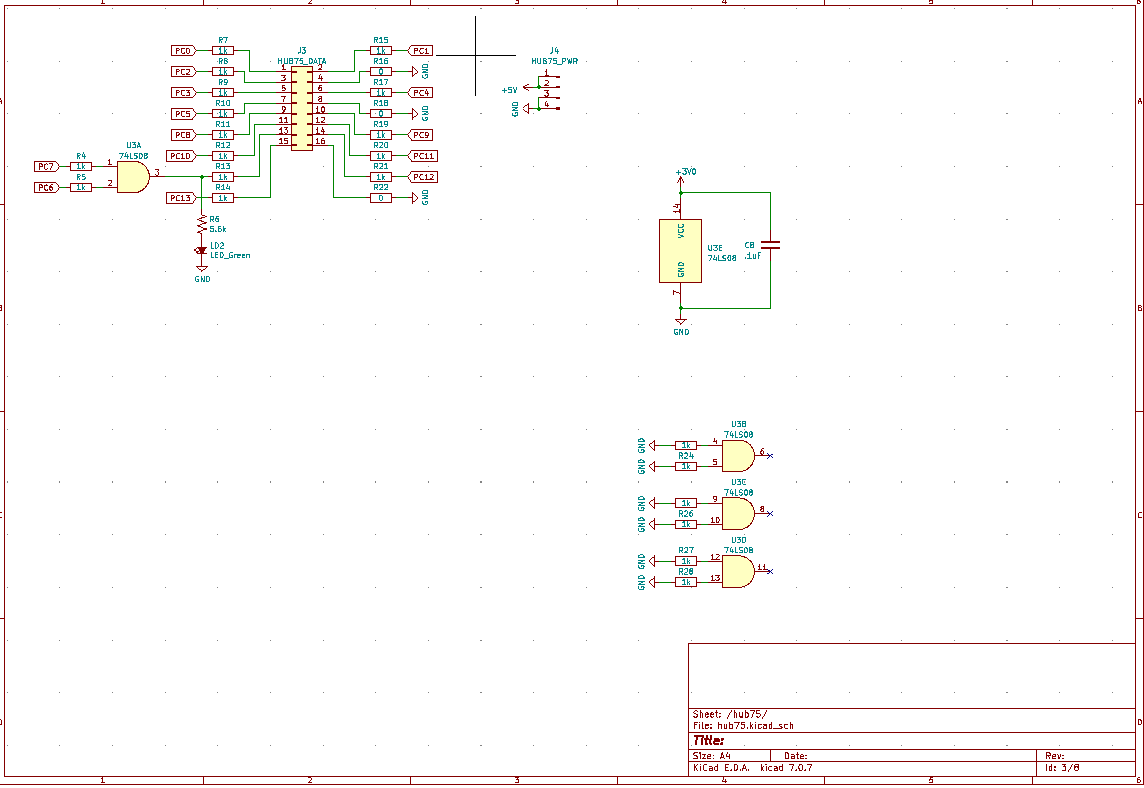Select no-connect flag on pin 6
Screen dimensions: 1144x788
[770, 456]
